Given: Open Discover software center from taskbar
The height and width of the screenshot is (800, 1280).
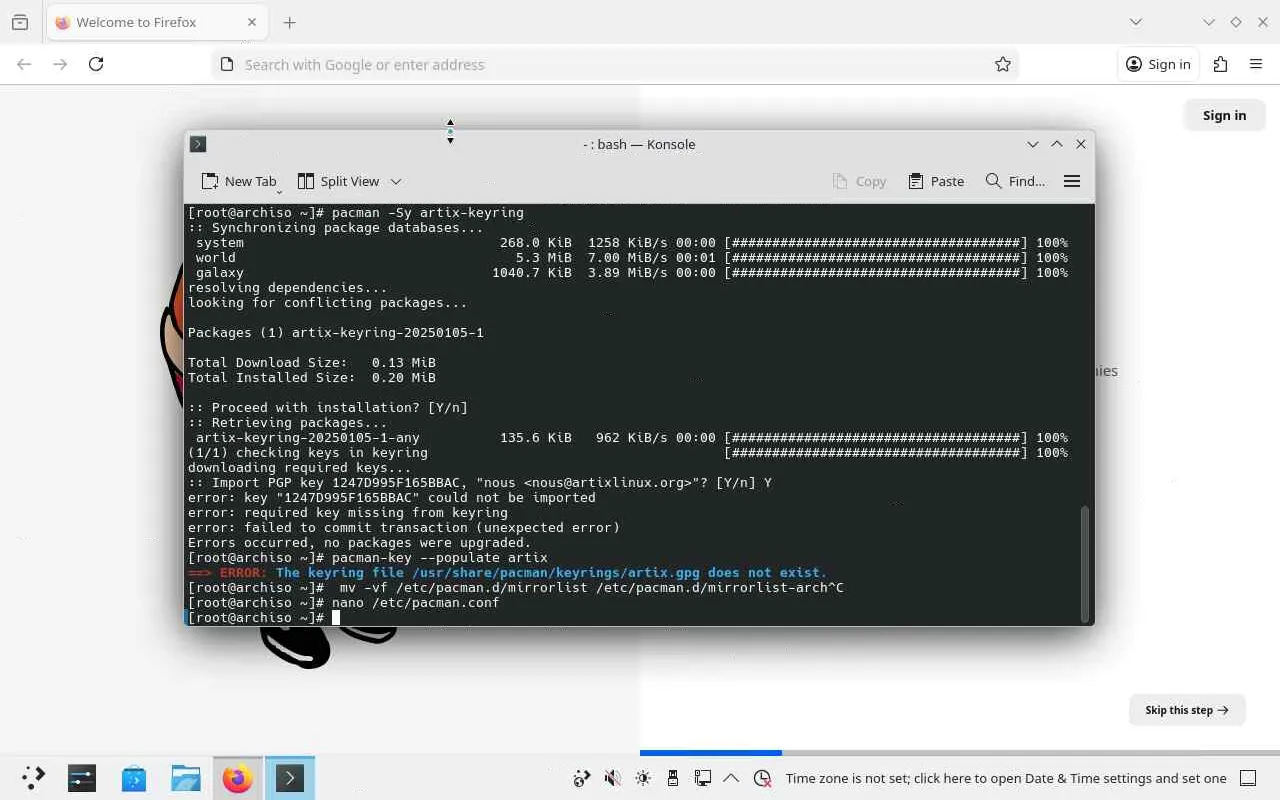Looking at the screenshot, I should tap(134, 778).
